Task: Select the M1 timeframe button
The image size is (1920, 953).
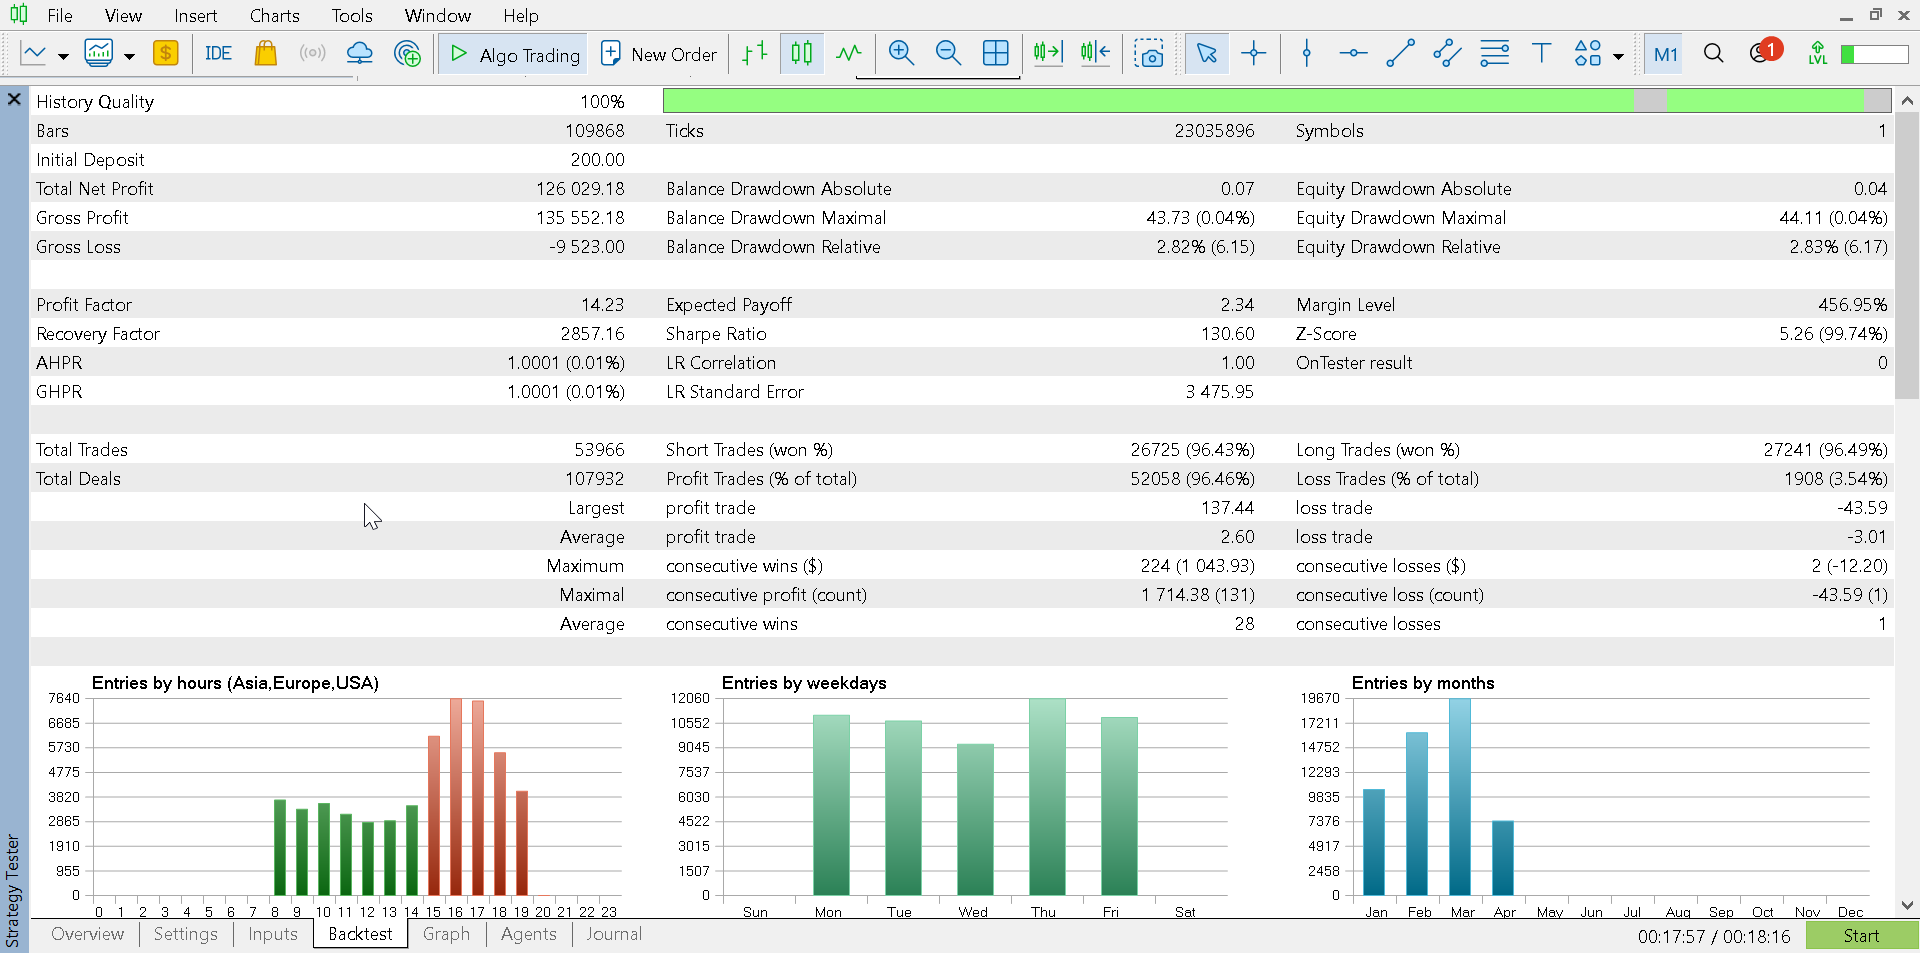Action: tap(1665, 54)
